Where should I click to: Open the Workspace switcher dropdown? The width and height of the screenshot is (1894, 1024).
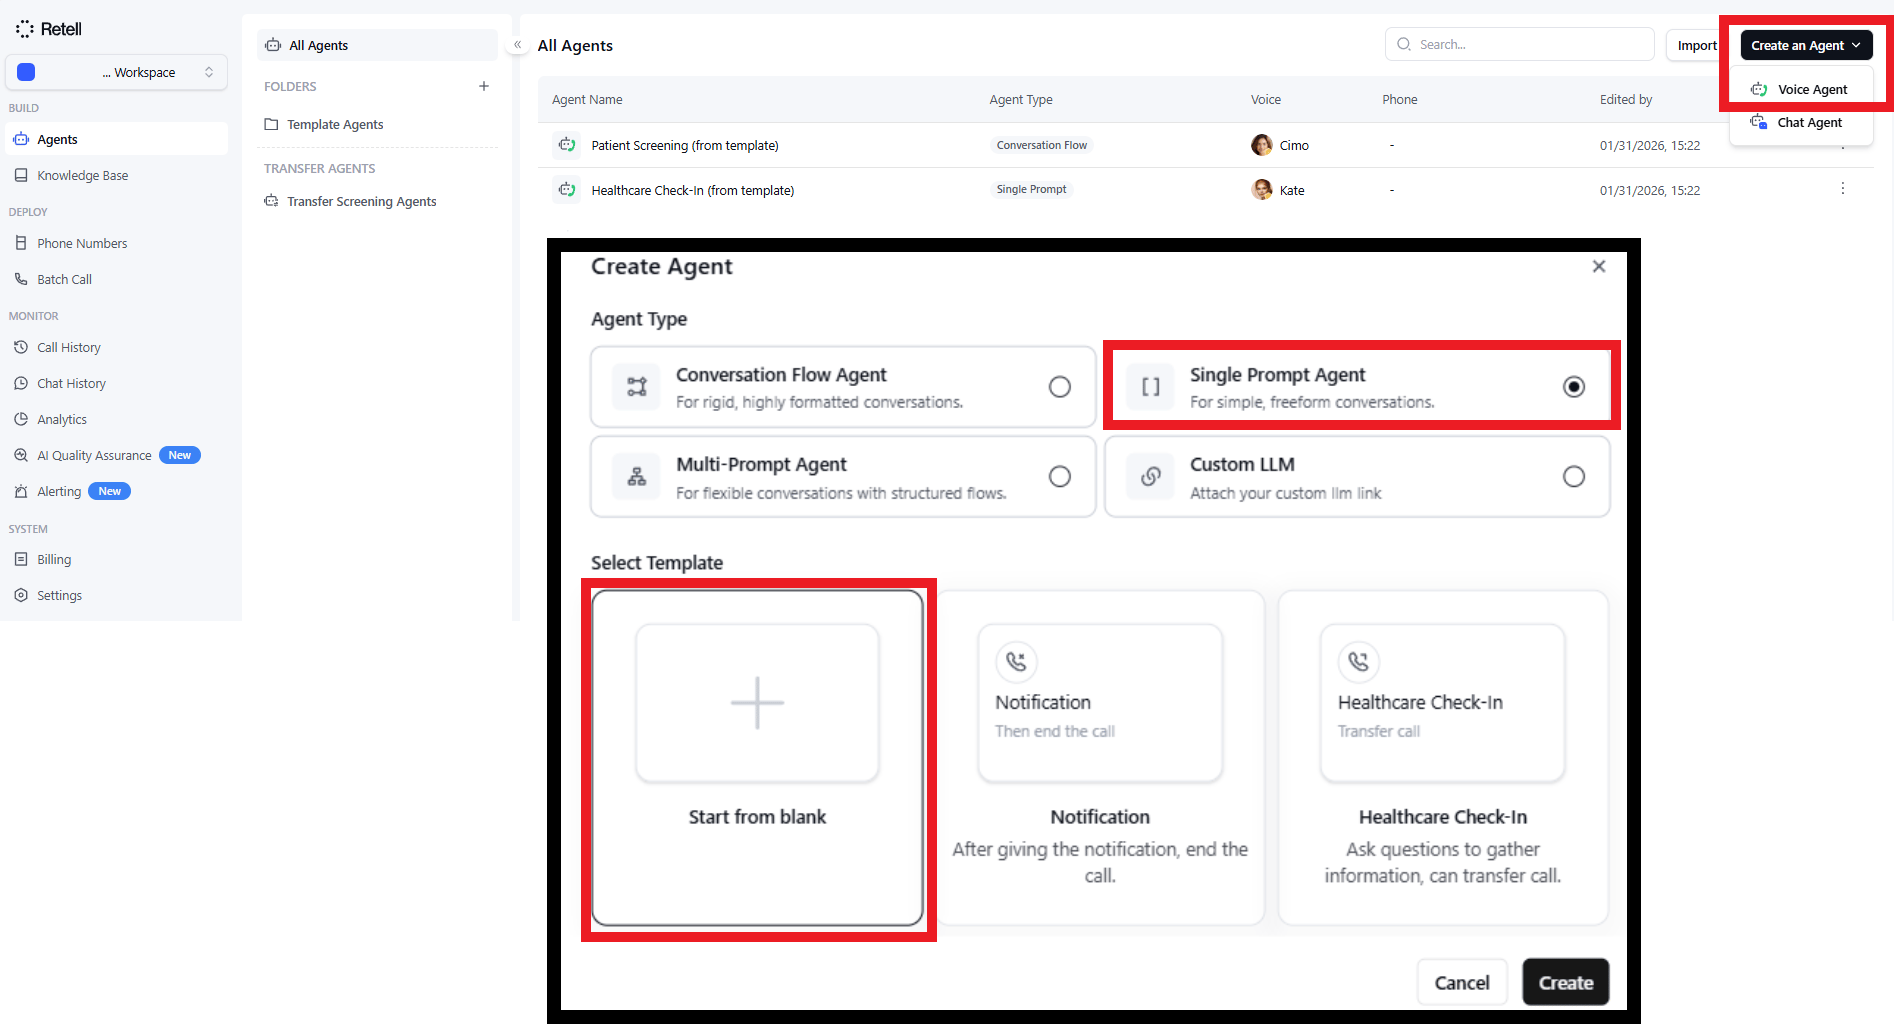117,72
